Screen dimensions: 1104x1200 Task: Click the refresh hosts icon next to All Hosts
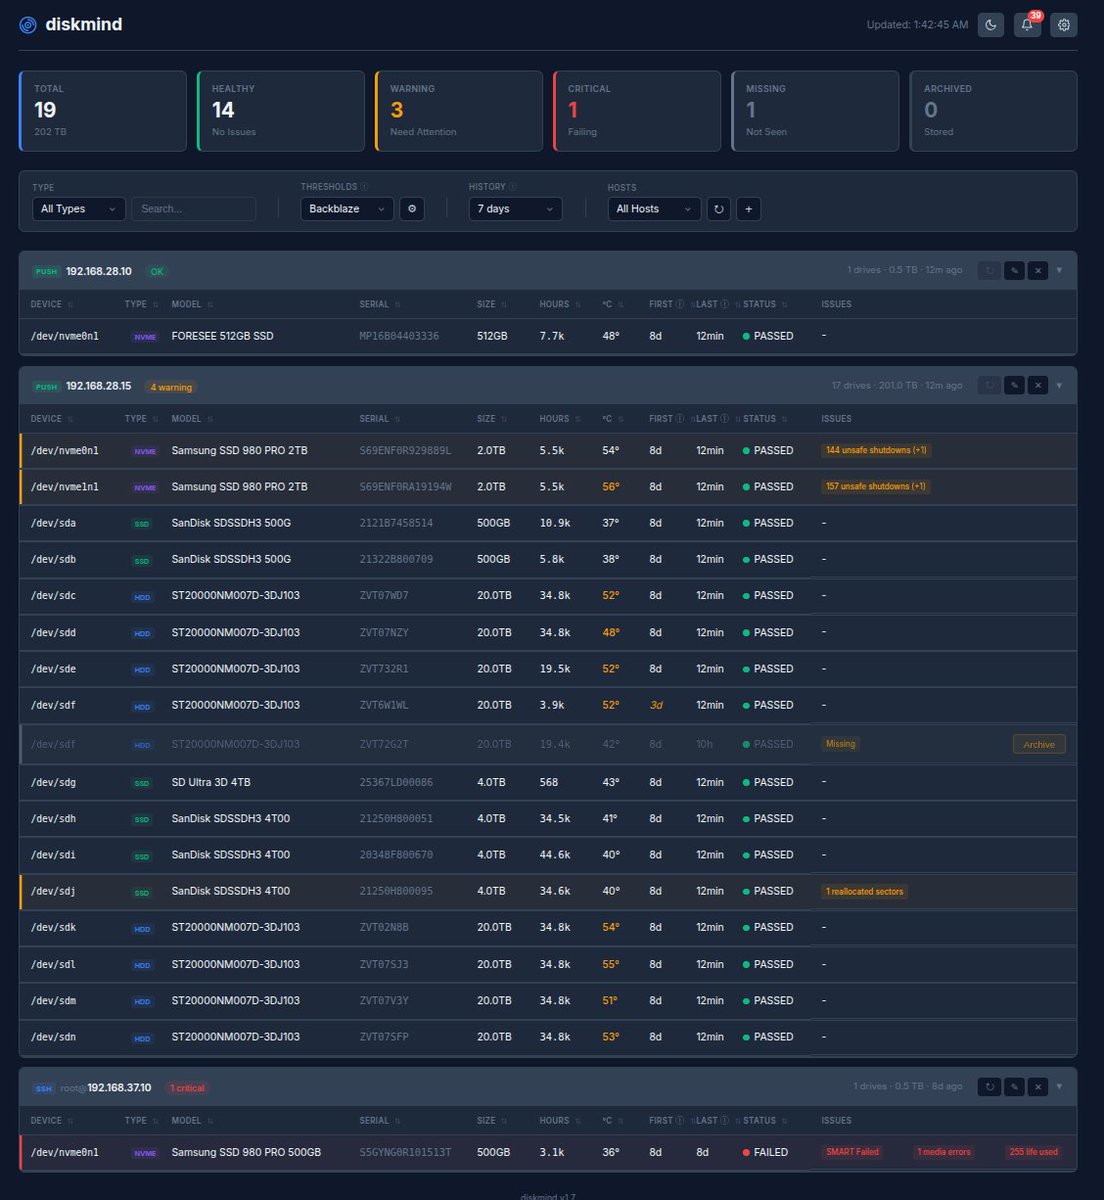point(718,209)
